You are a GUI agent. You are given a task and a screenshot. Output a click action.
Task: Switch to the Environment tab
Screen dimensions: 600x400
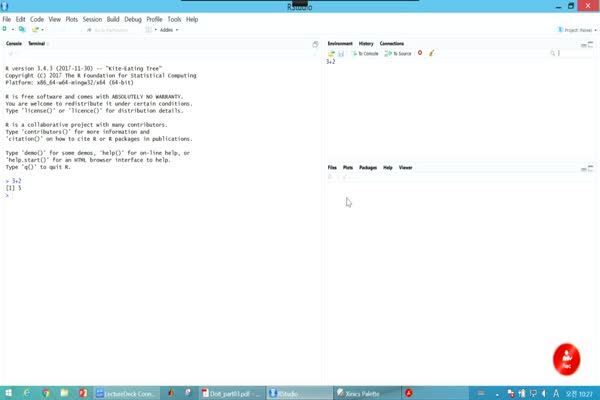340,44
